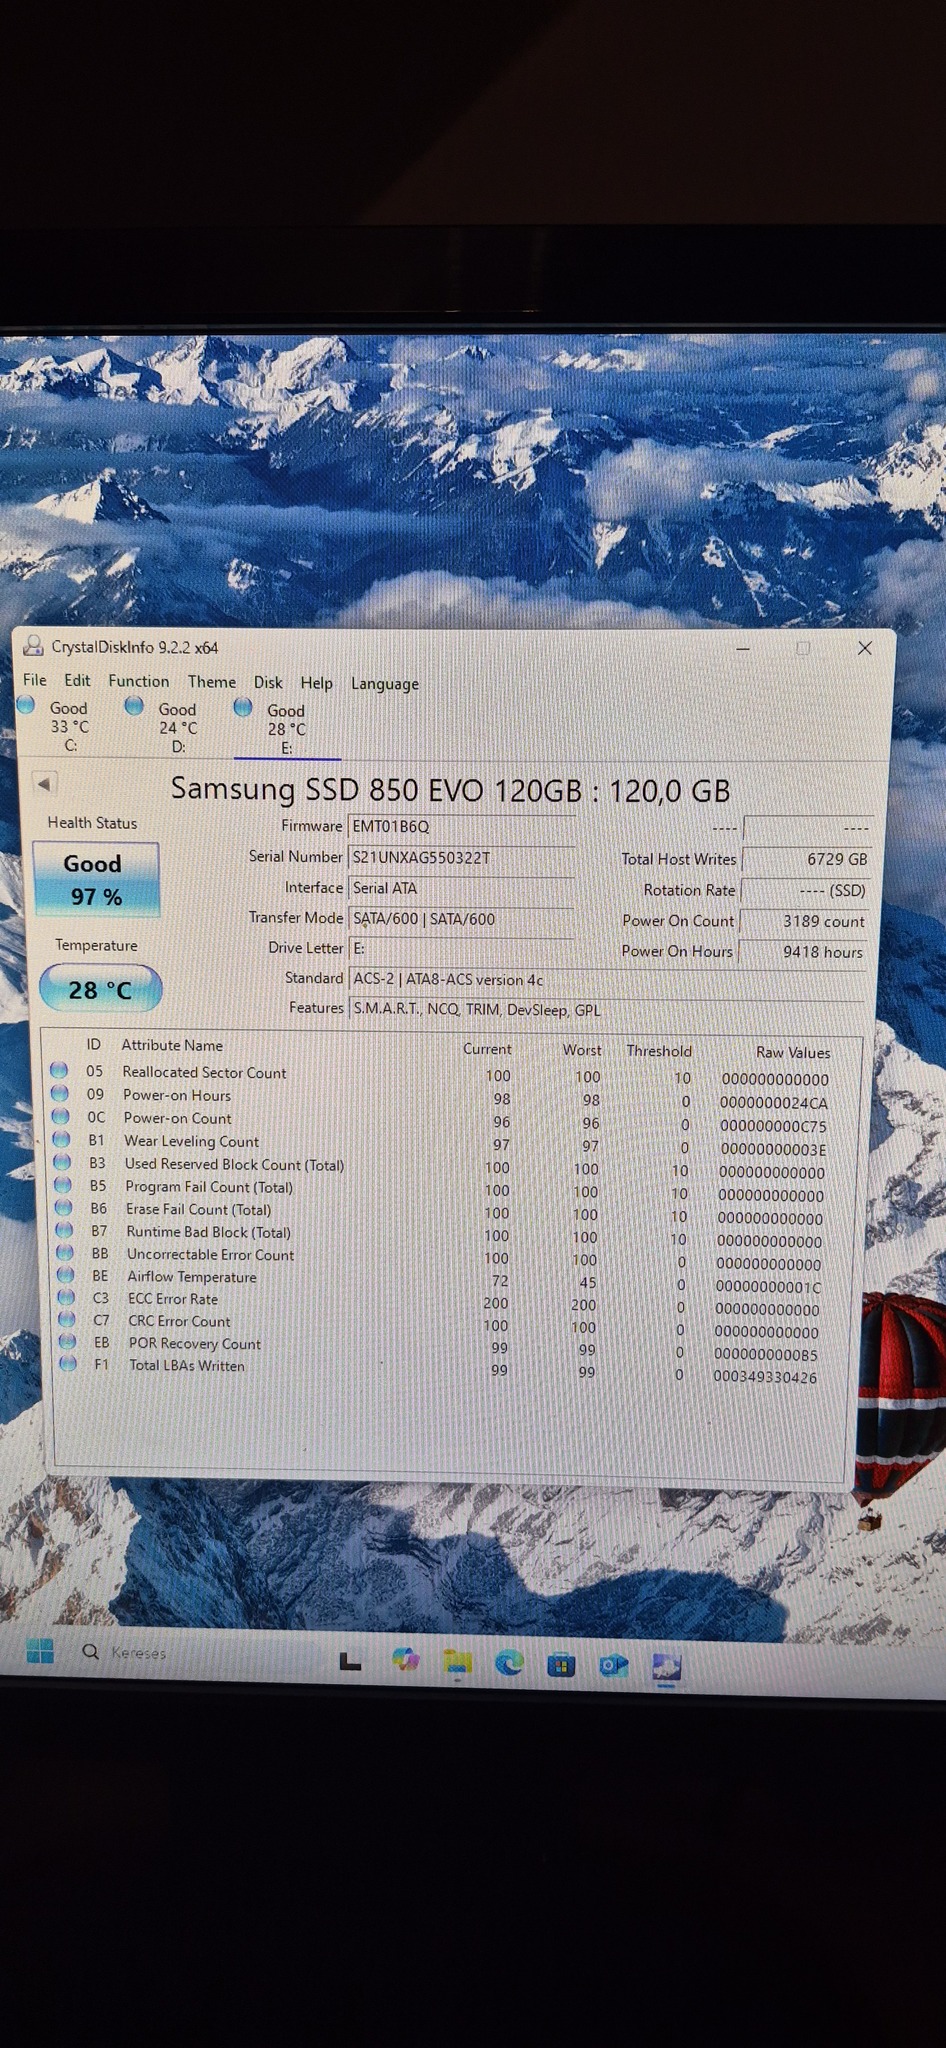
Task: Click the 28 °C temperature button
Action: (100, 989)
